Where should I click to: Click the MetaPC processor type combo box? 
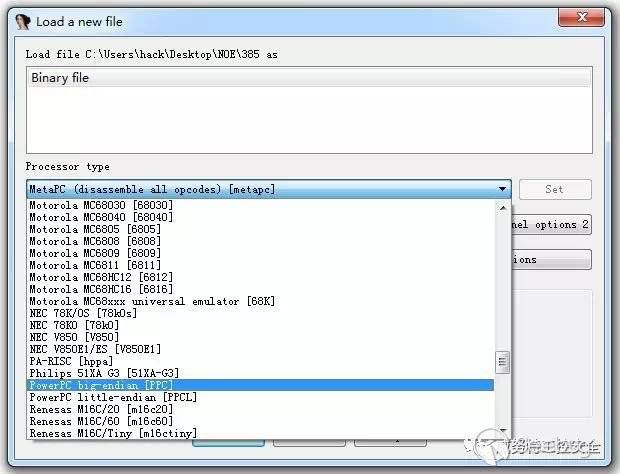(269, 189)
